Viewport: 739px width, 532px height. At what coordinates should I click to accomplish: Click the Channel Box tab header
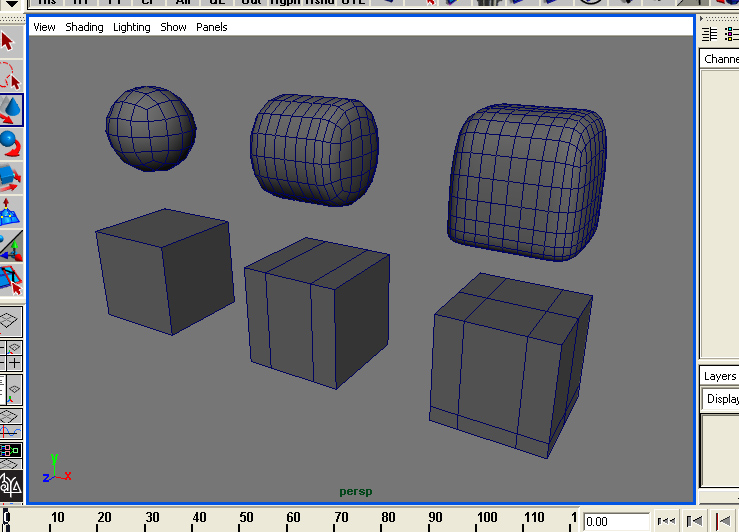tap(719, 59)
